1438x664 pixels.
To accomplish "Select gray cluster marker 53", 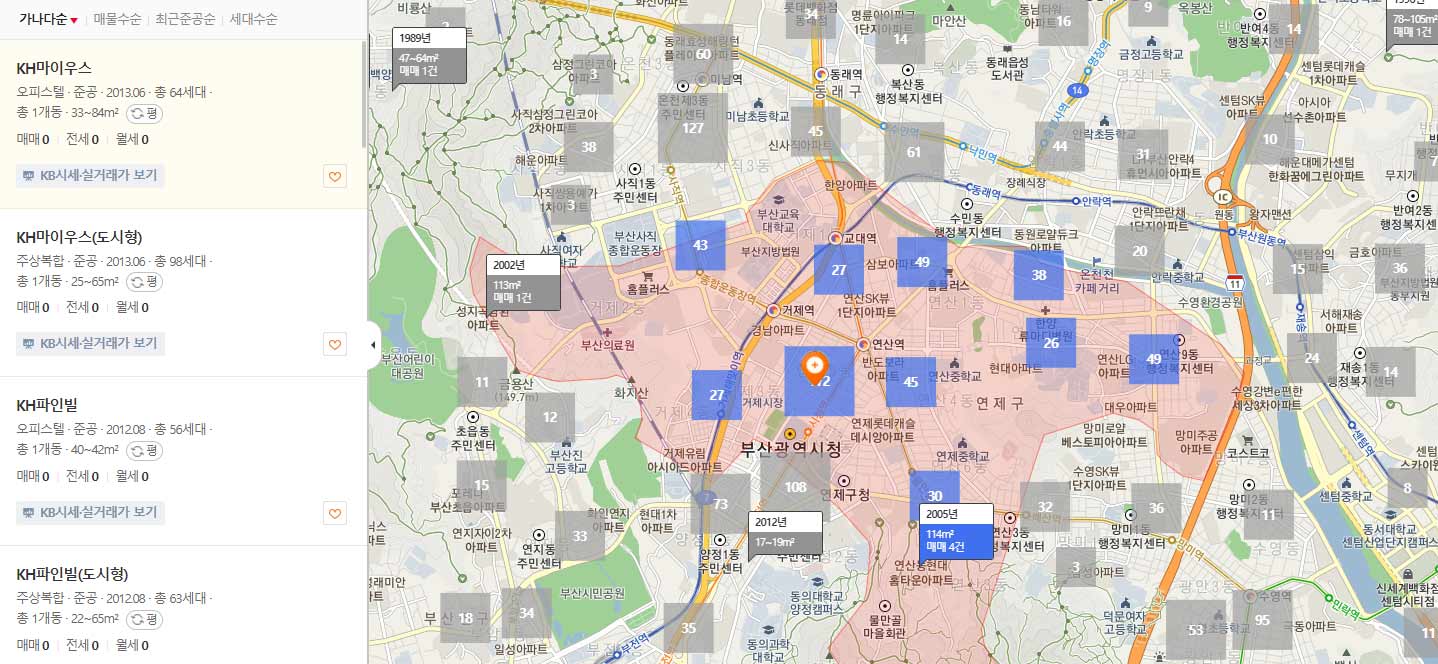I will tap(1195, 630).
